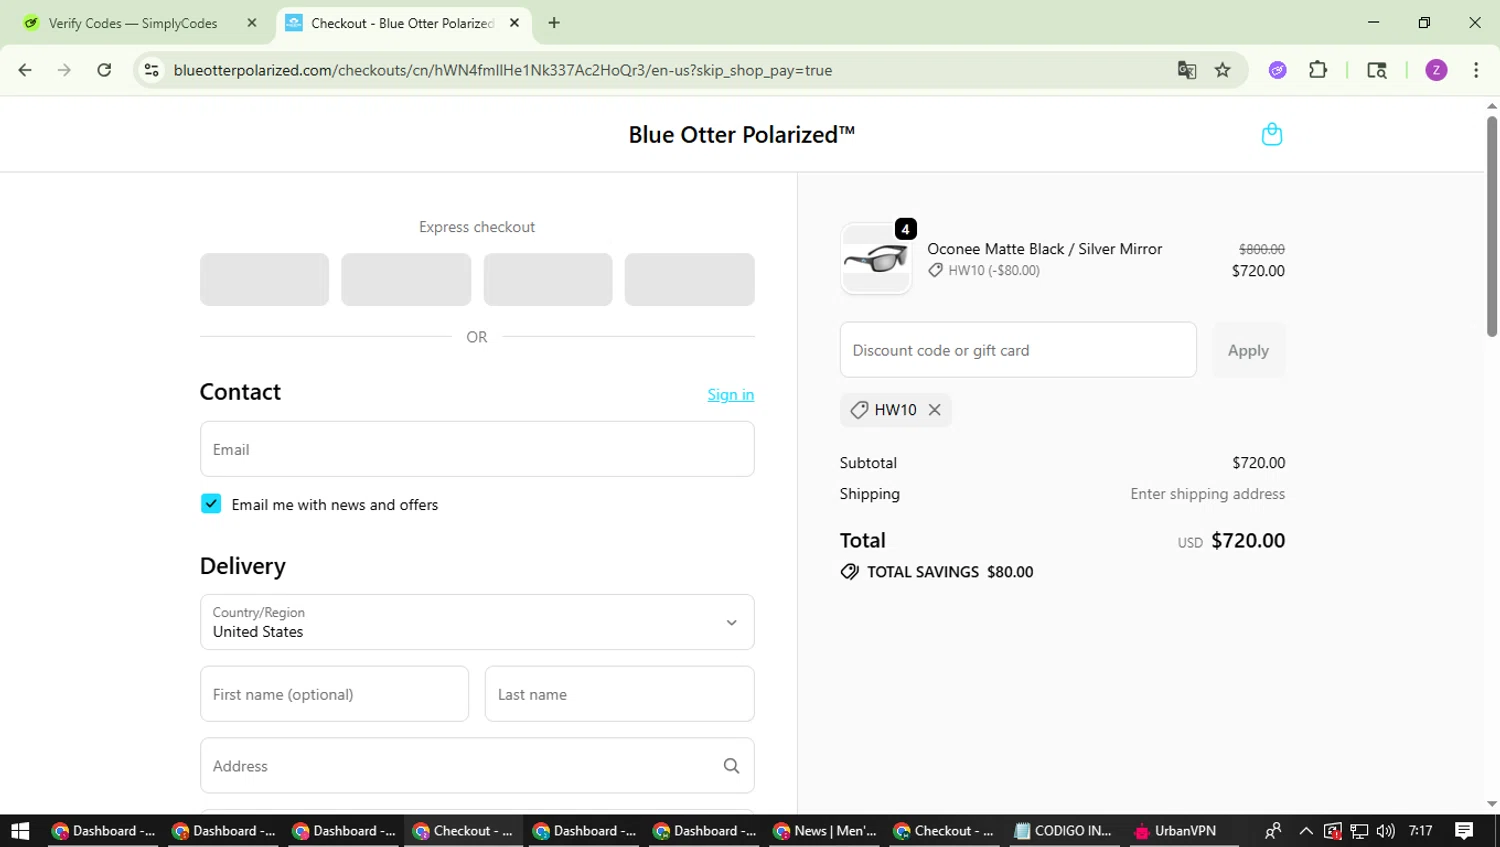1500x847 pixels.
Task: Close the Checkout Blue Otter tab
Action: pyautogui.click(x=514, y=23)
